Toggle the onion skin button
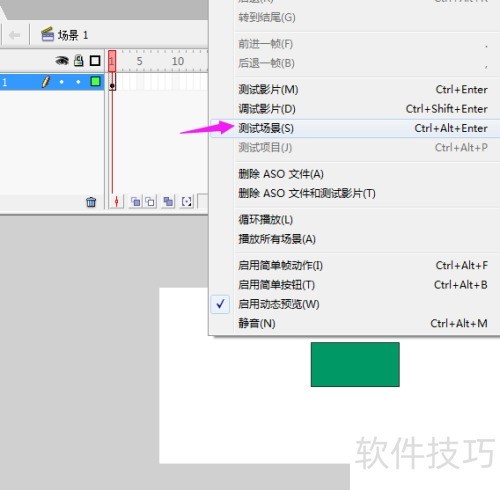This screenshot has height=490, width=500. pyautogui.click(x=136, y=202)
